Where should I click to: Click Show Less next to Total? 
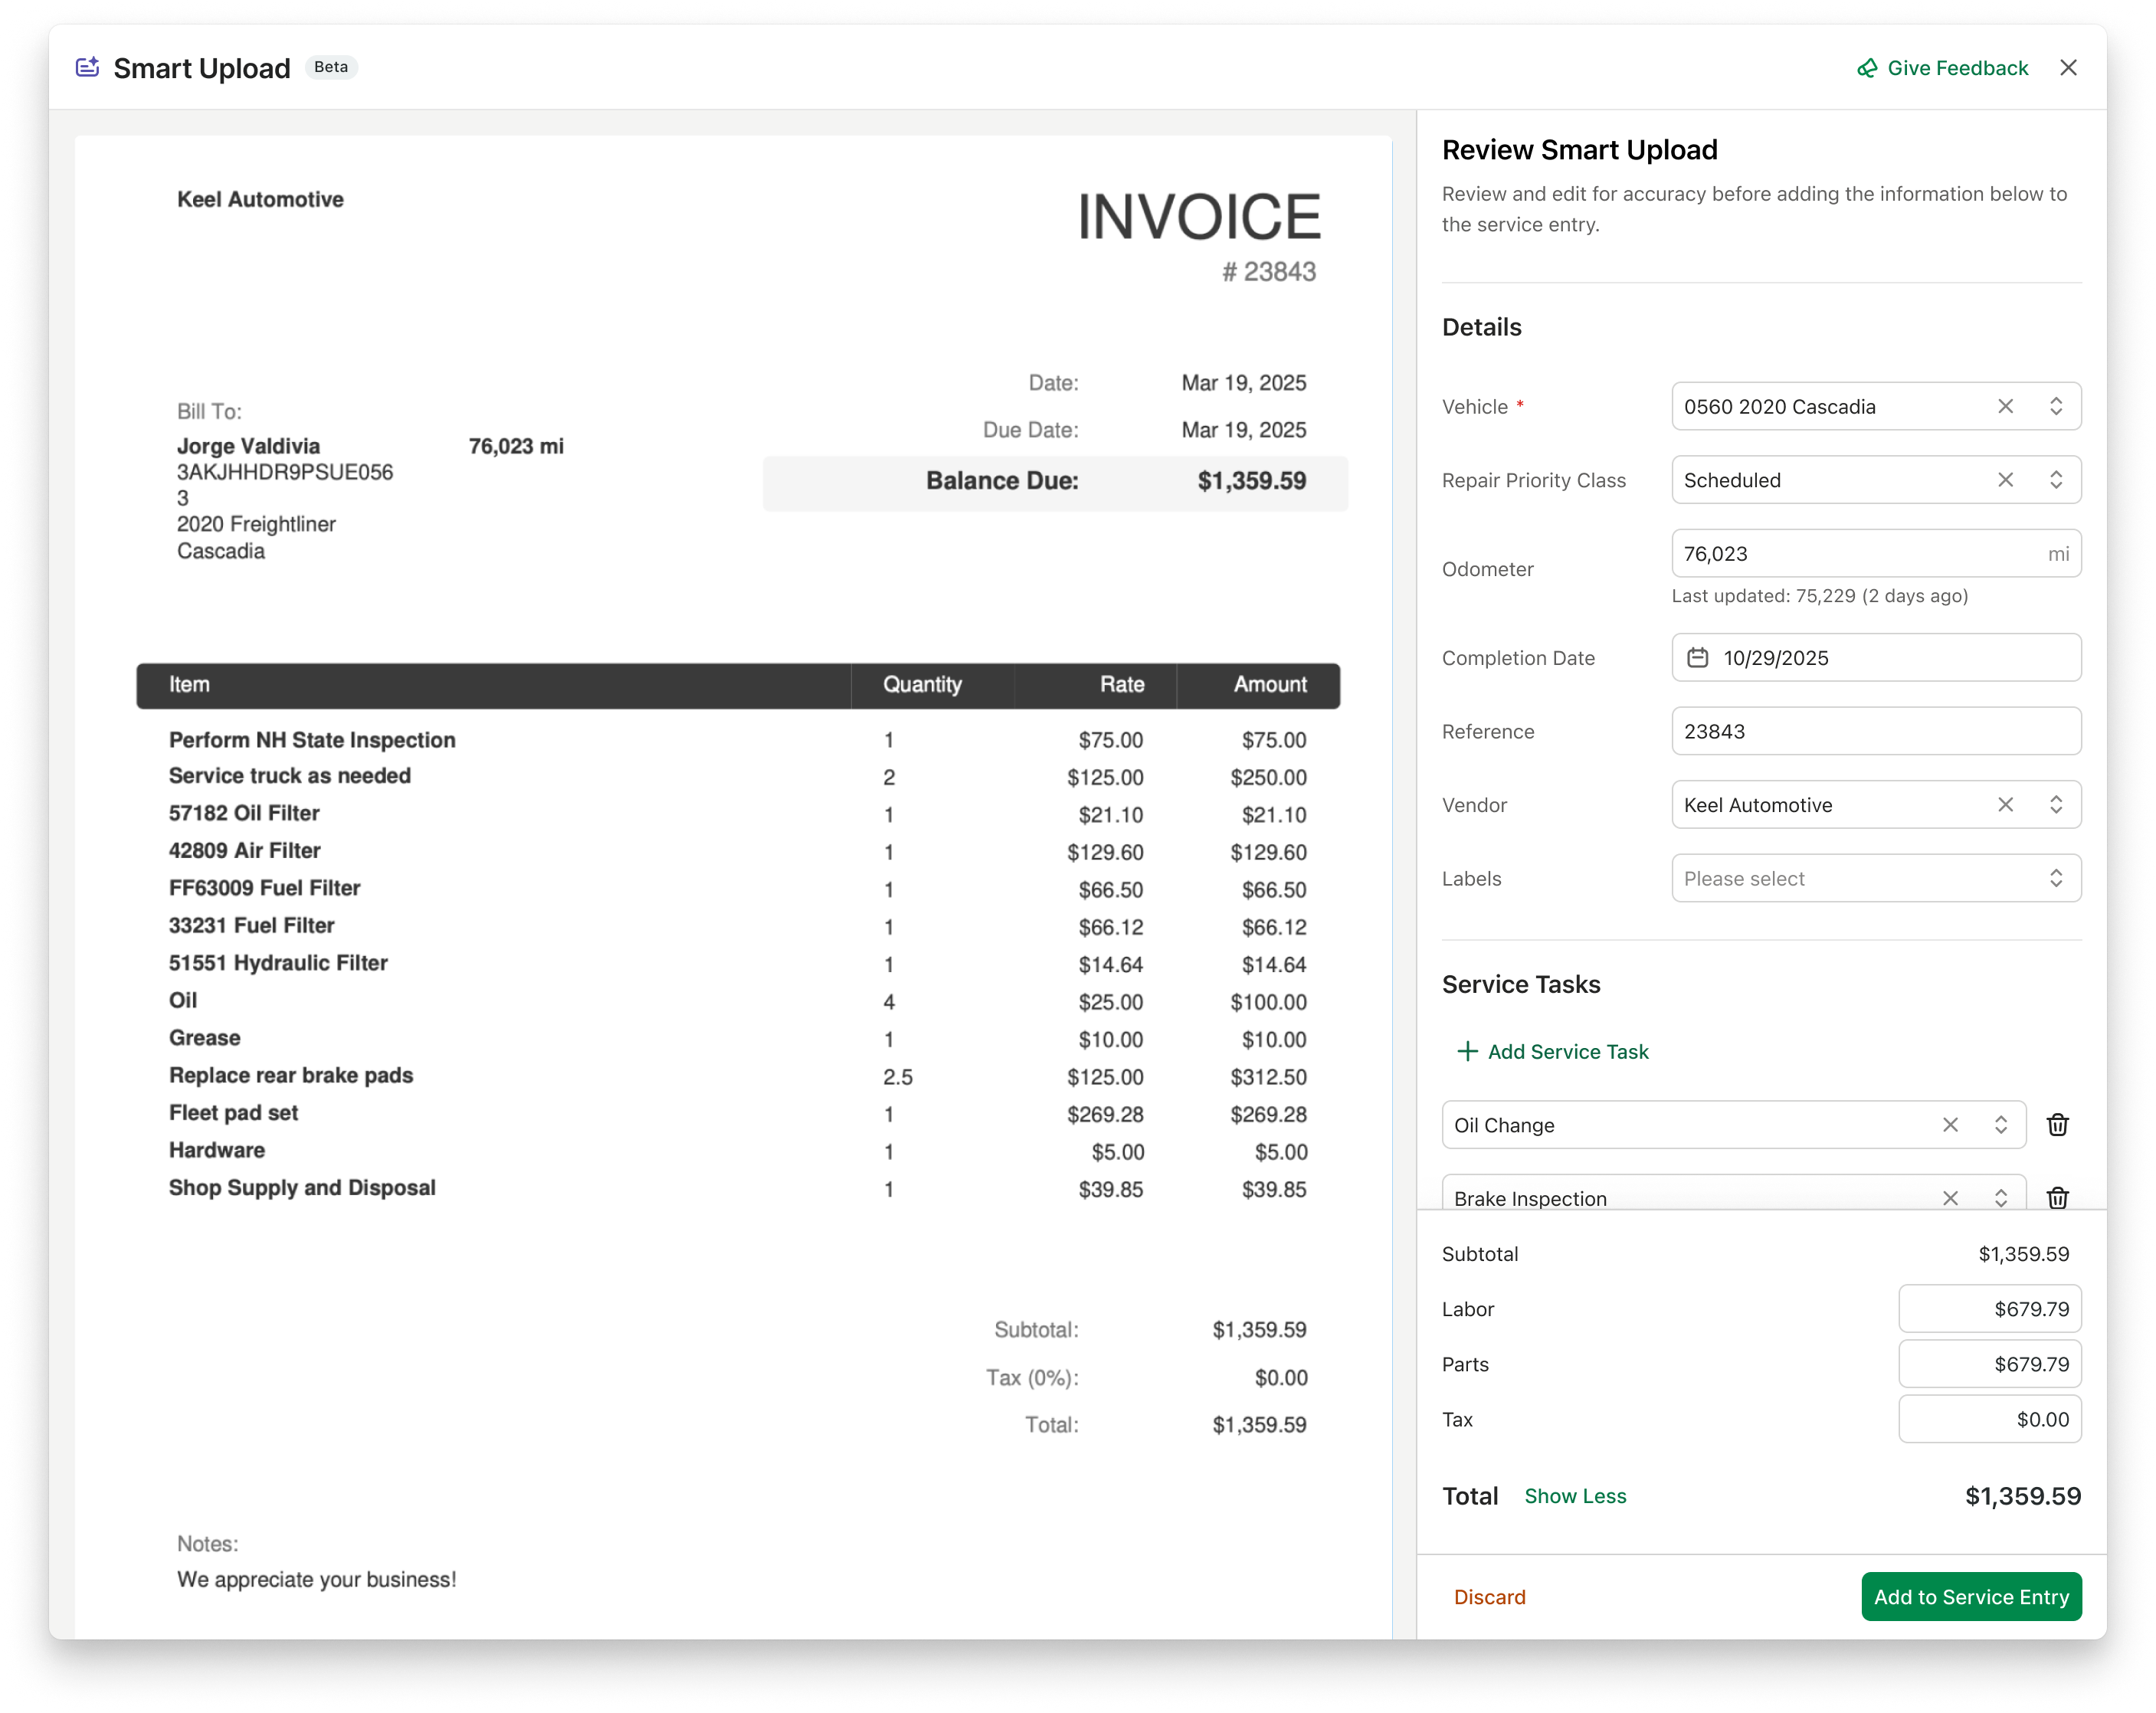click(x=1575, y=1496)
